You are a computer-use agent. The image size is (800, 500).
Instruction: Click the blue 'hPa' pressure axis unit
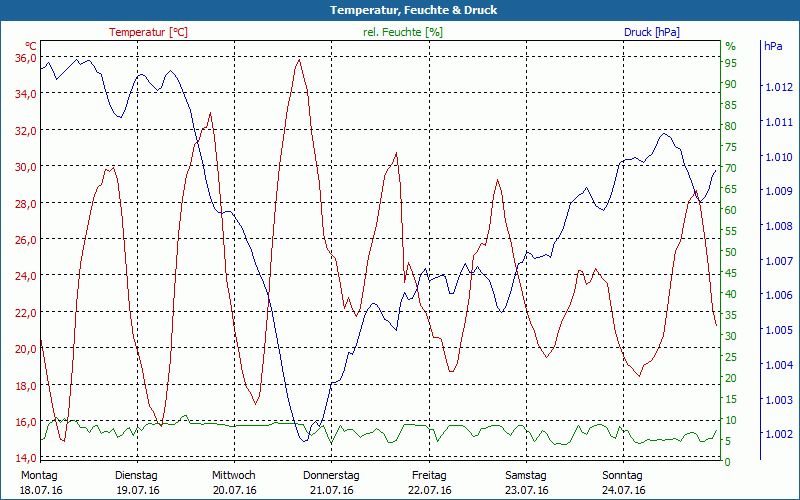(x=773, y=46)
